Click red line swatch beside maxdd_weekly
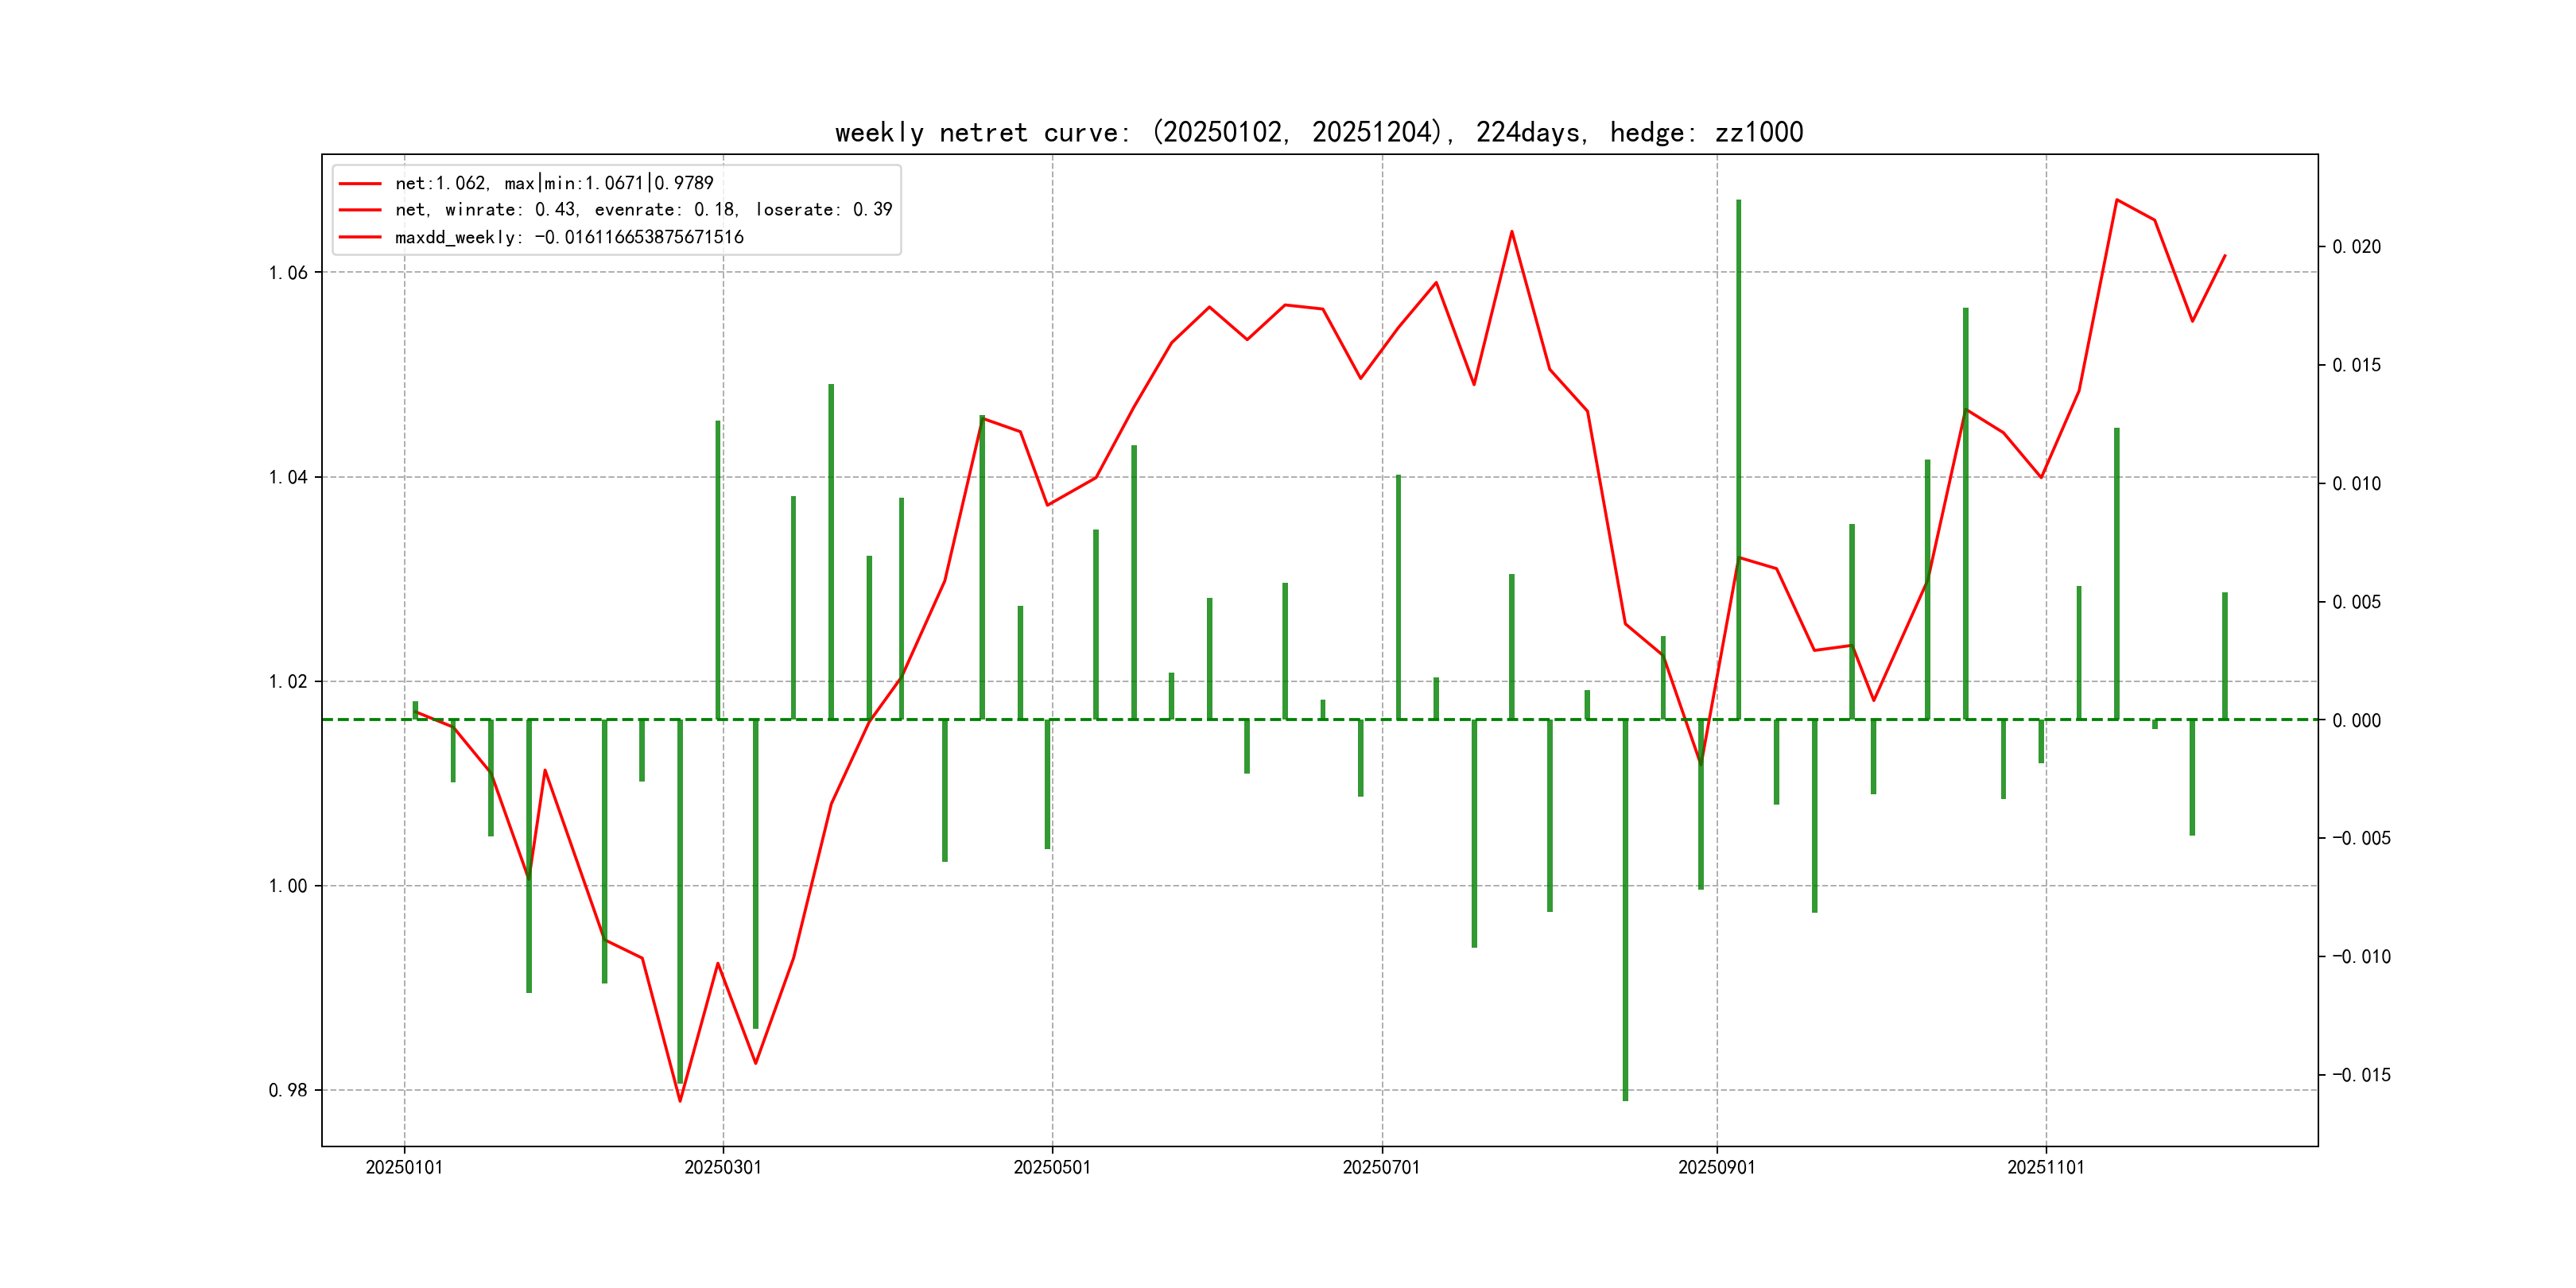The image size is (2576, 1288). (x=360, y=238)
